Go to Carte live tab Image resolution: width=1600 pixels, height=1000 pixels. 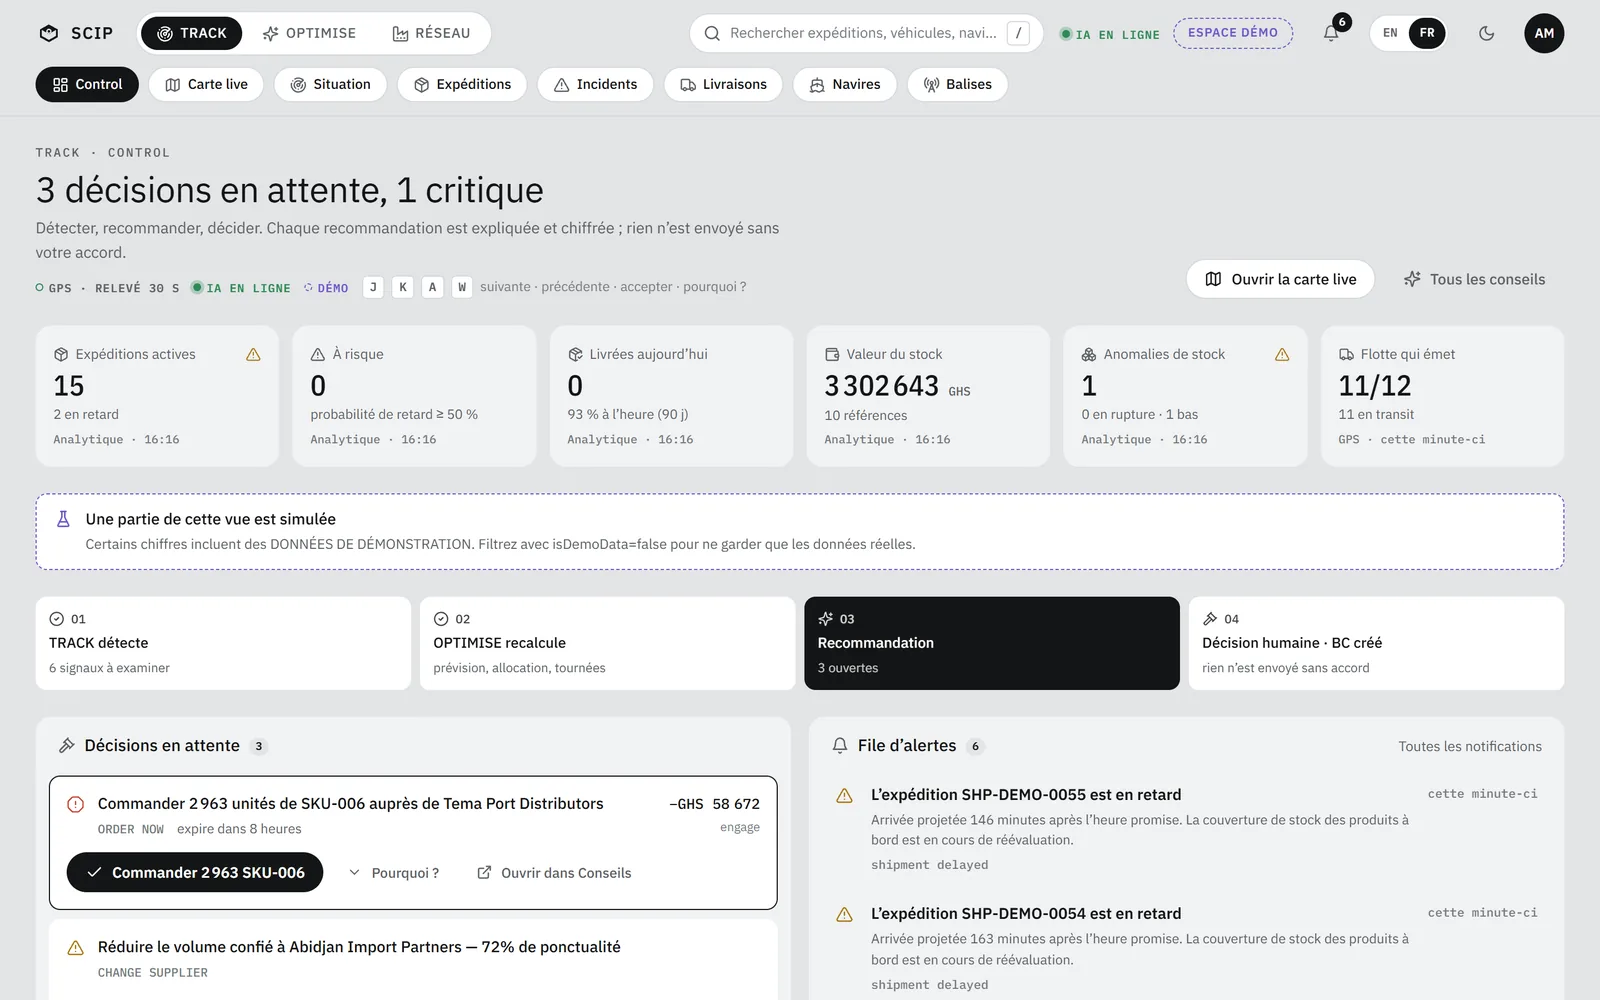tap(206, 84)
